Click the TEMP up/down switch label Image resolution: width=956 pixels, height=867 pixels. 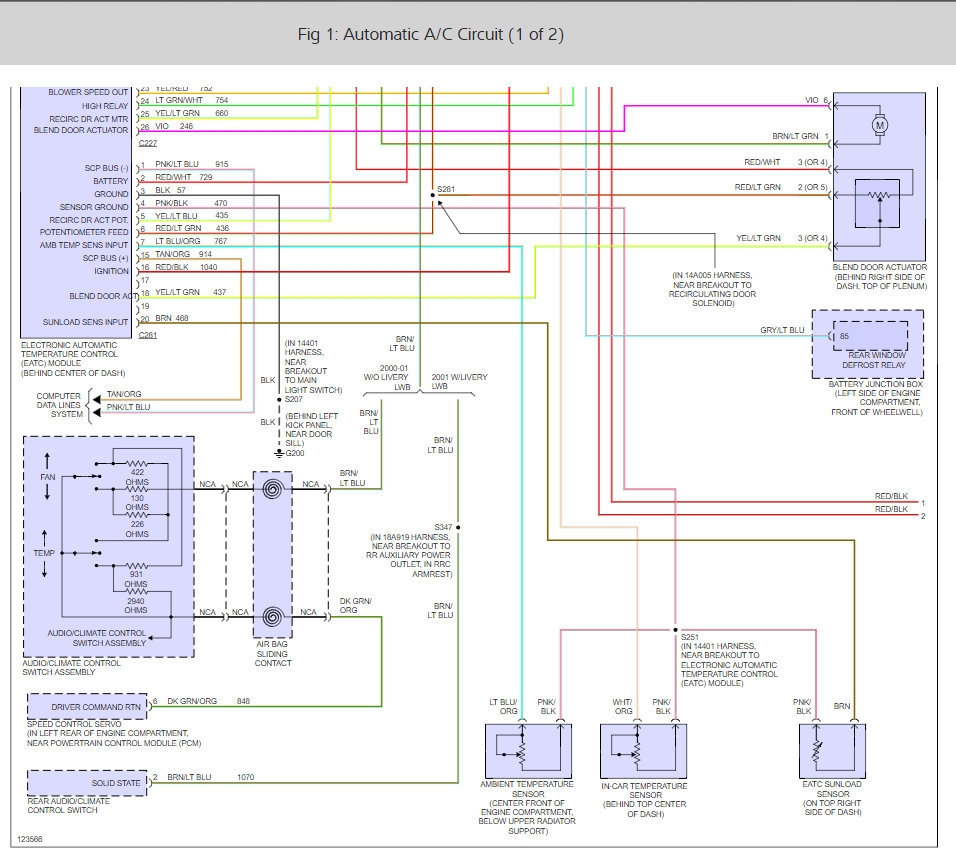click(44, 553)
